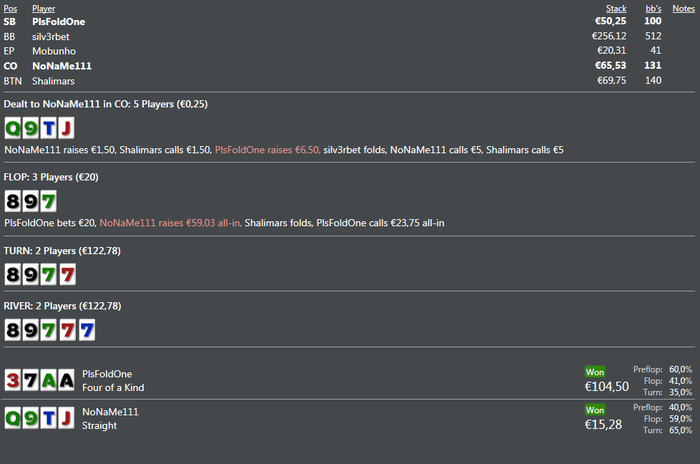Click the Won badge above €104,50

[595, 372]
